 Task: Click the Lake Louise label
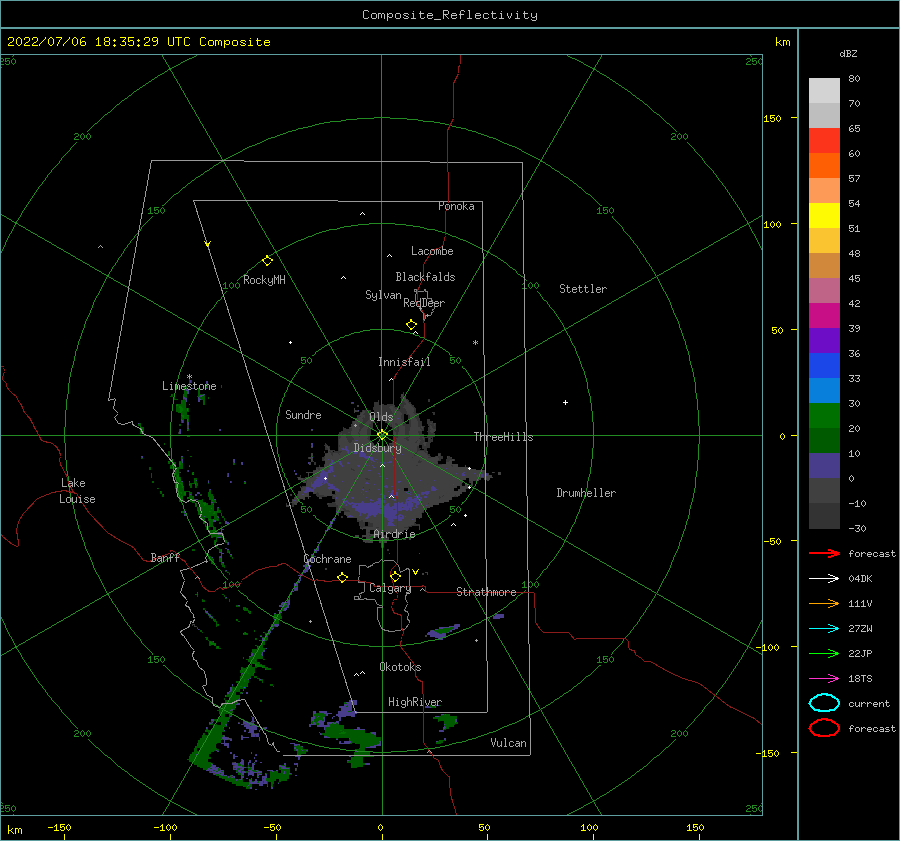pyautogui.click(x=77, y=491)
